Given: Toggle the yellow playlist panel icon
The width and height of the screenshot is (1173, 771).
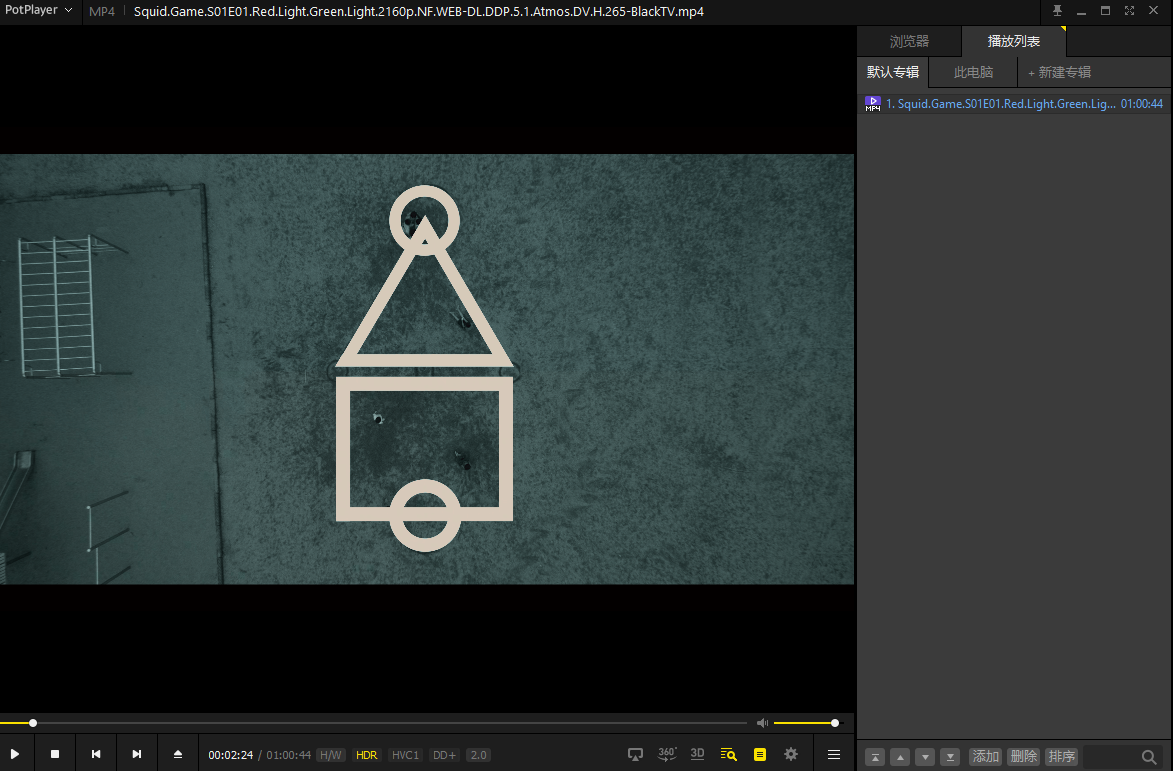Looking at the screenshot, I should tap(760, 755).
